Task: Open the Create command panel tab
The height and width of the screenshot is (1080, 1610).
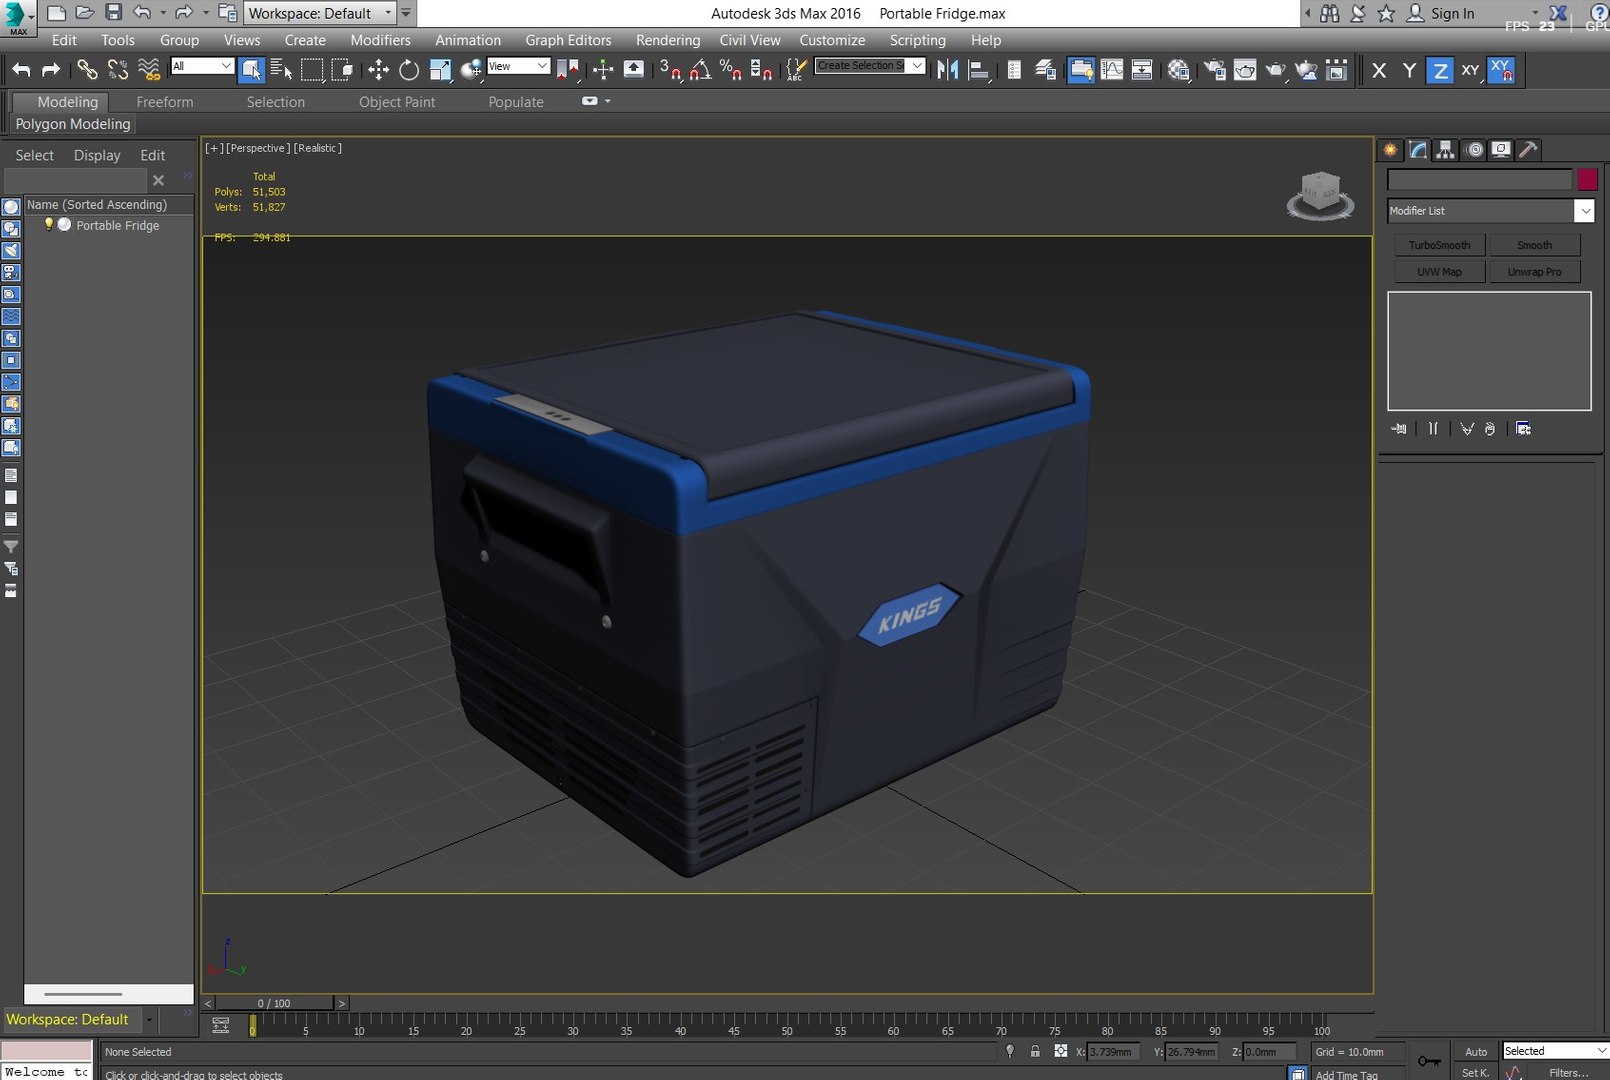Action: (x=1390, y=150)
